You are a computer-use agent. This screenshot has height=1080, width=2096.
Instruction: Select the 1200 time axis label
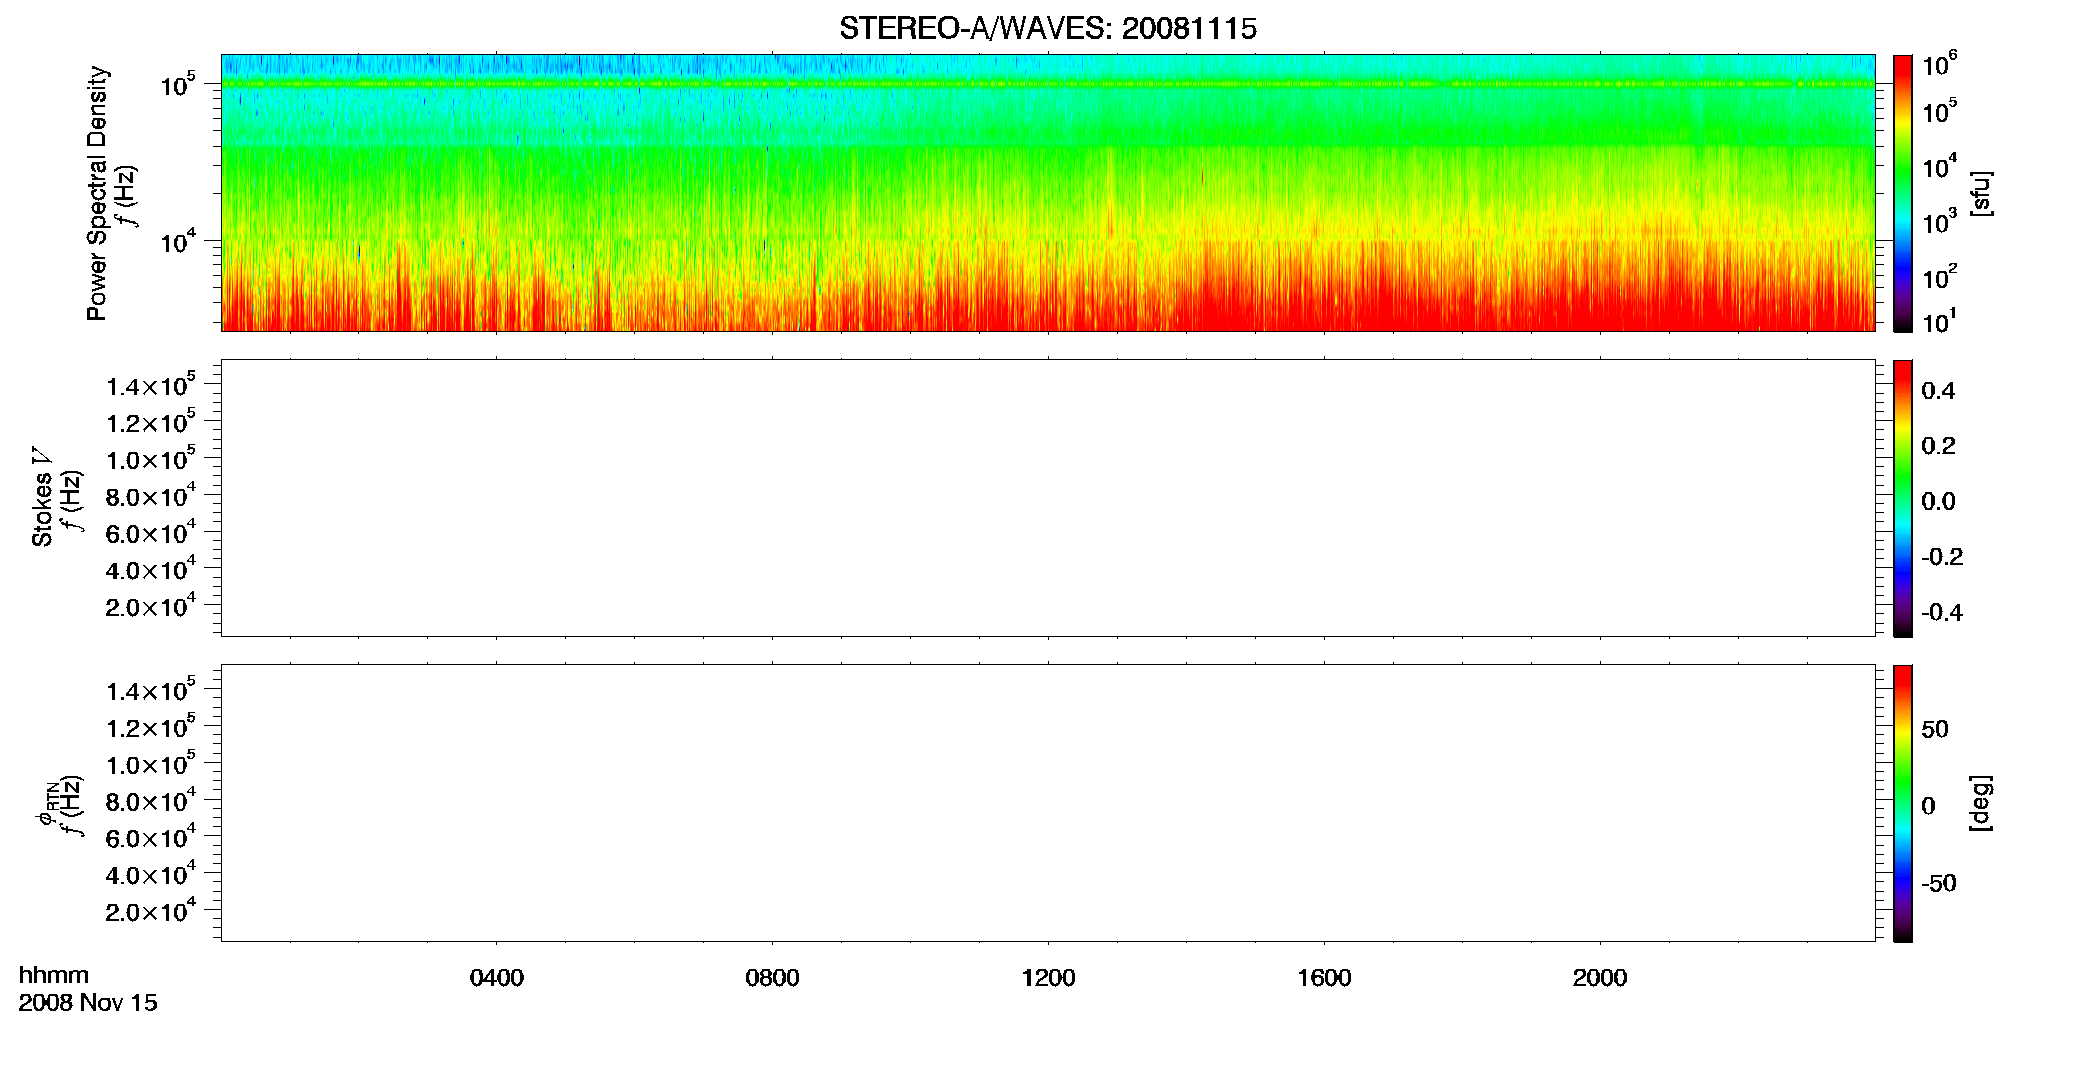tap(1048, 978)
